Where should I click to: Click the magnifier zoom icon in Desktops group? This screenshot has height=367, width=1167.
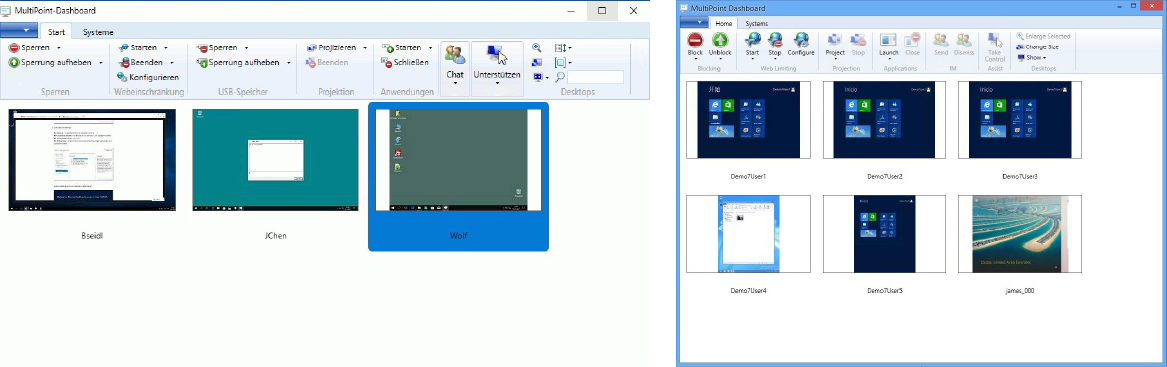[537, 48]
